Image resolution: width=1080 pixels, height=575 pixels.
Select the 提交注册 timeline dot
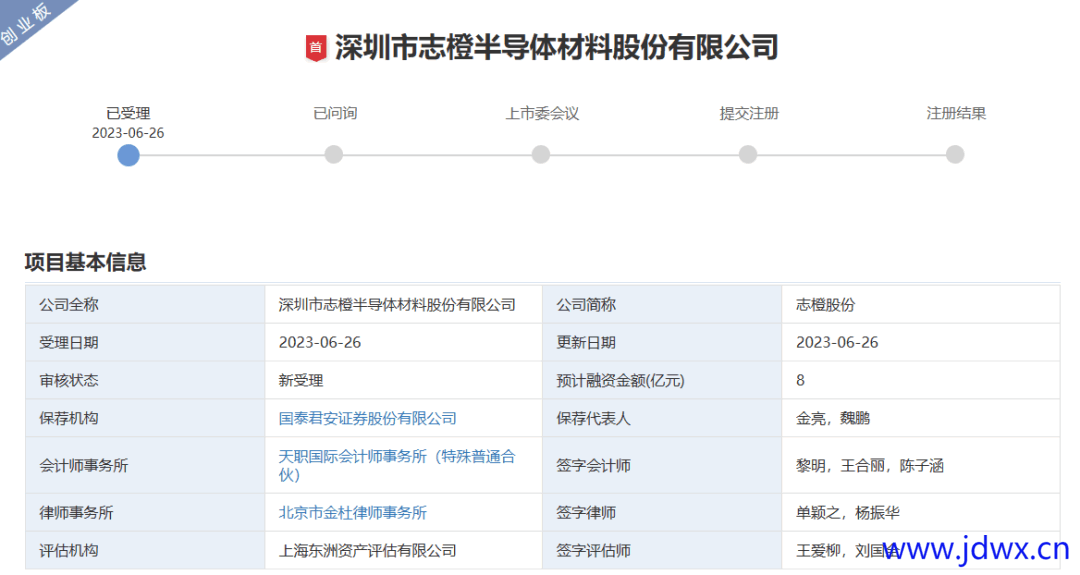[x=748, y=154]
